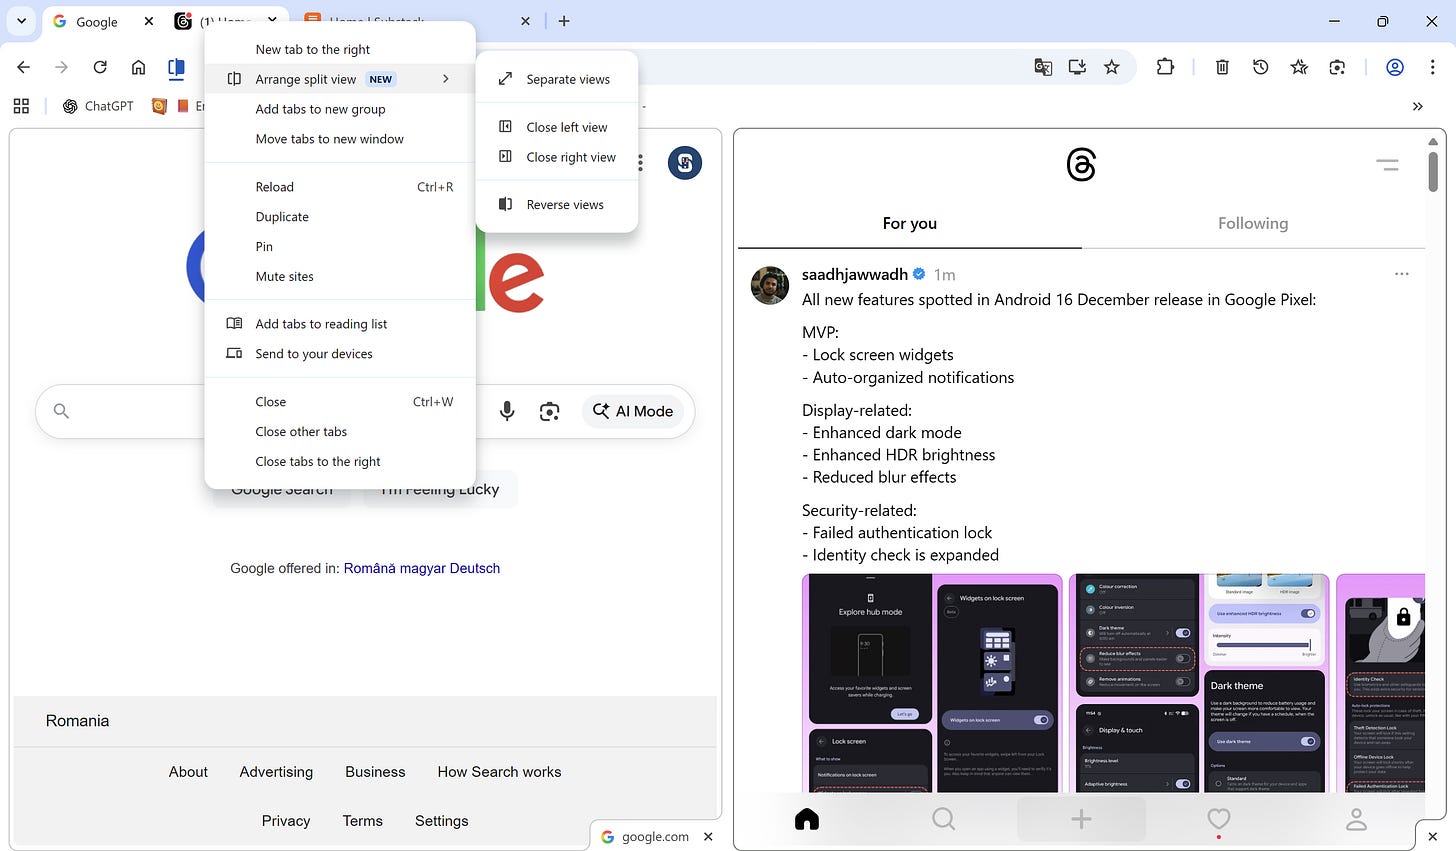The height and width of the screenshot is (851, 1456).
Task: Open Threads search icon in bottom bar
Action: [x=943, y=820]
